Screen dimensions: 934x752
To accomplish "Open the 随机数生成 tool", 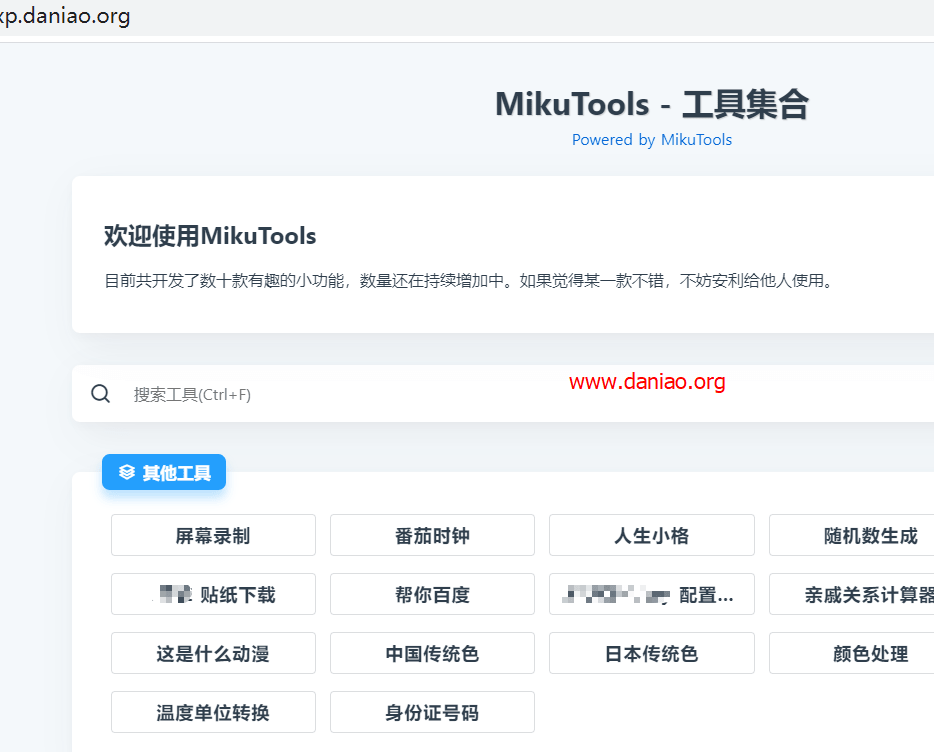I will tap(852, 535).
